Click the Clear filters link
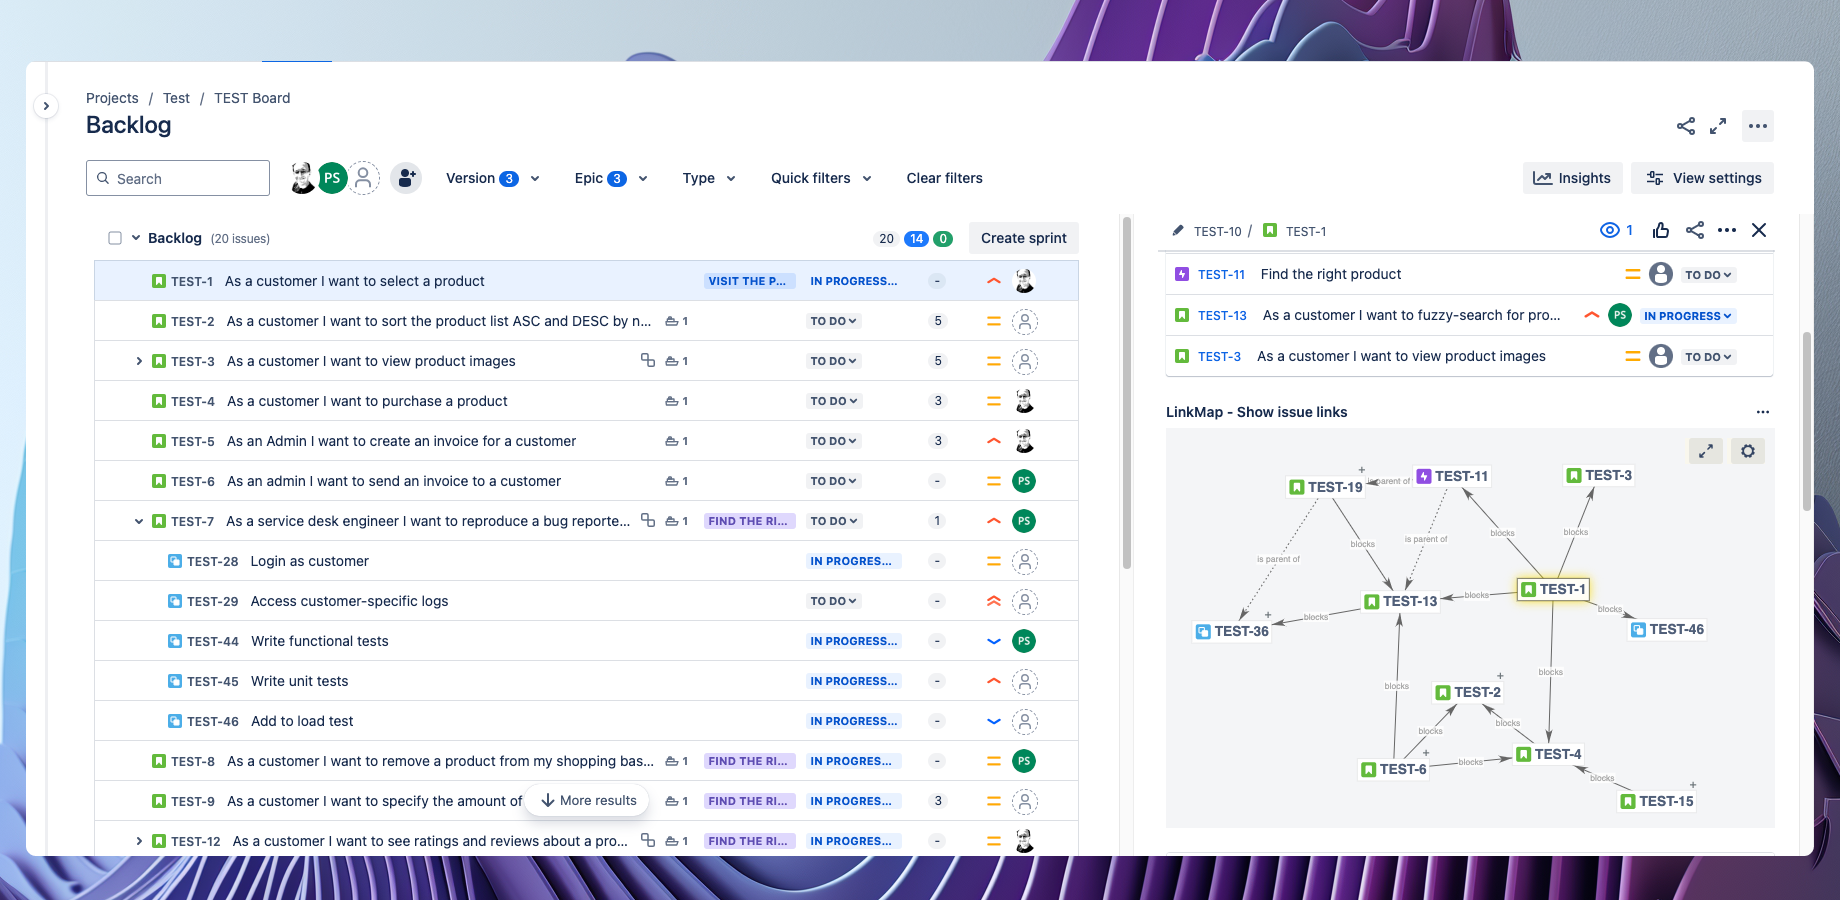The height and width of the screenshot is (900, 1840). [944, 178]
